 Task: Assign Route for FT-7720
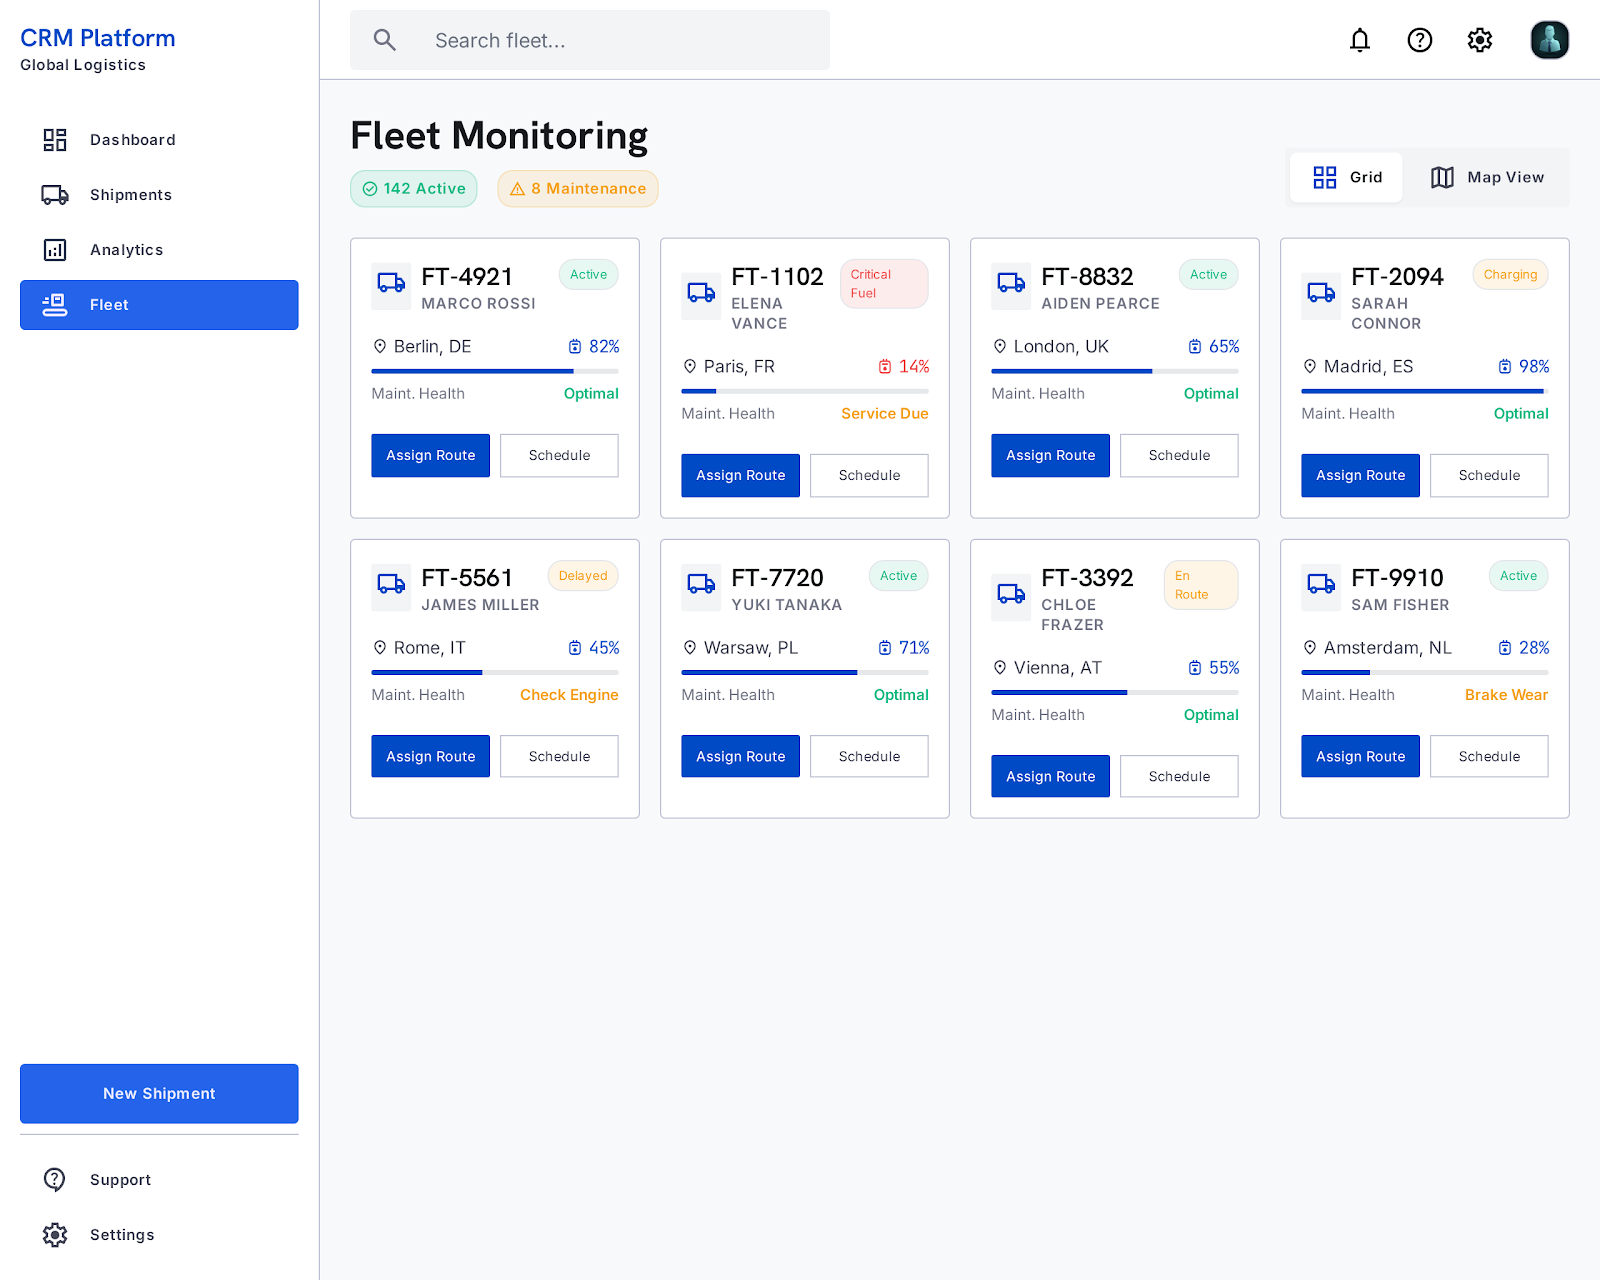tap(741, 757)
